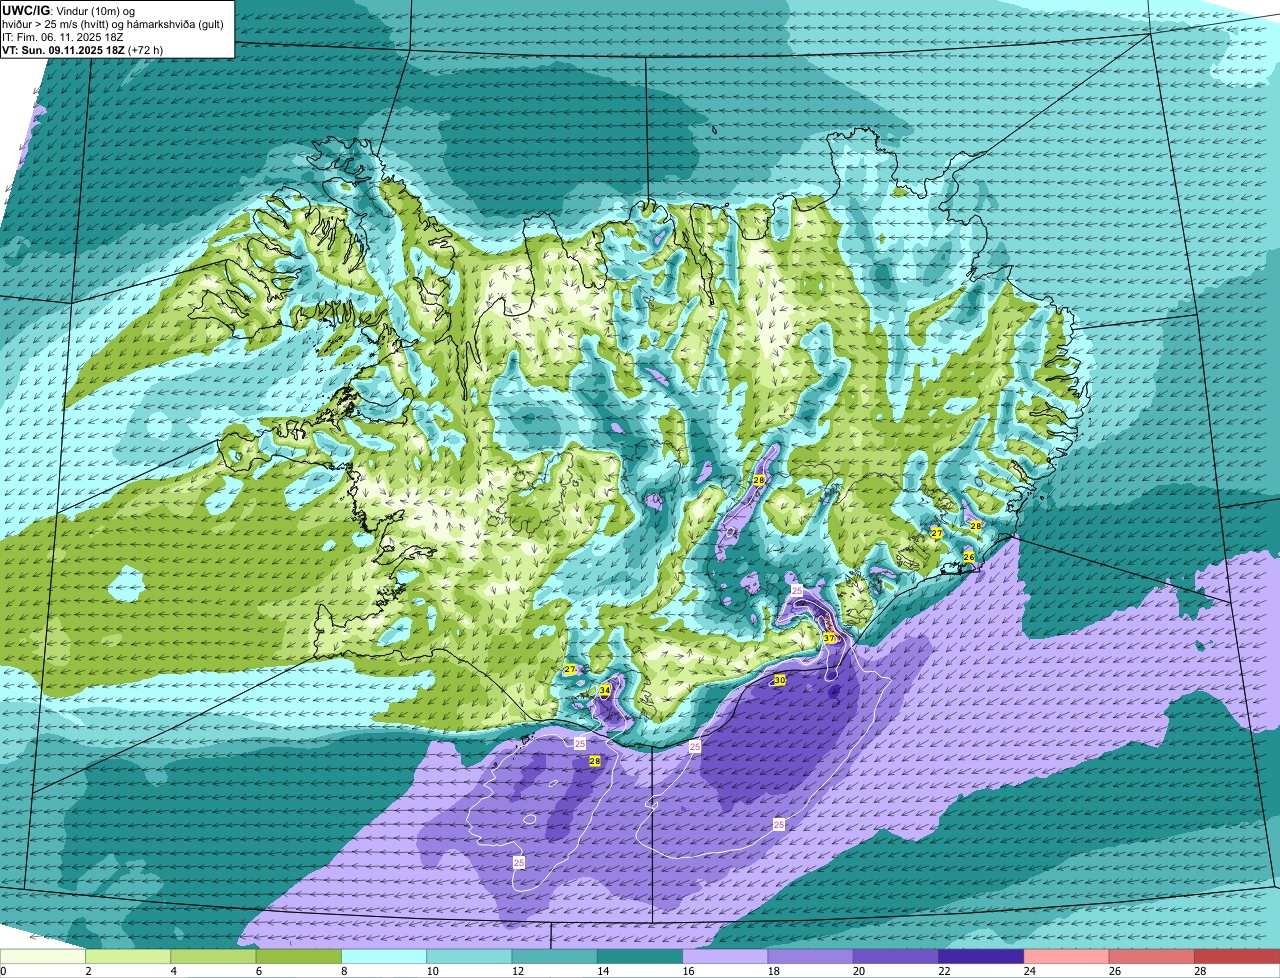Click the yellow gust label 26
1280x978 pixels.
click(x=968, y=557)
